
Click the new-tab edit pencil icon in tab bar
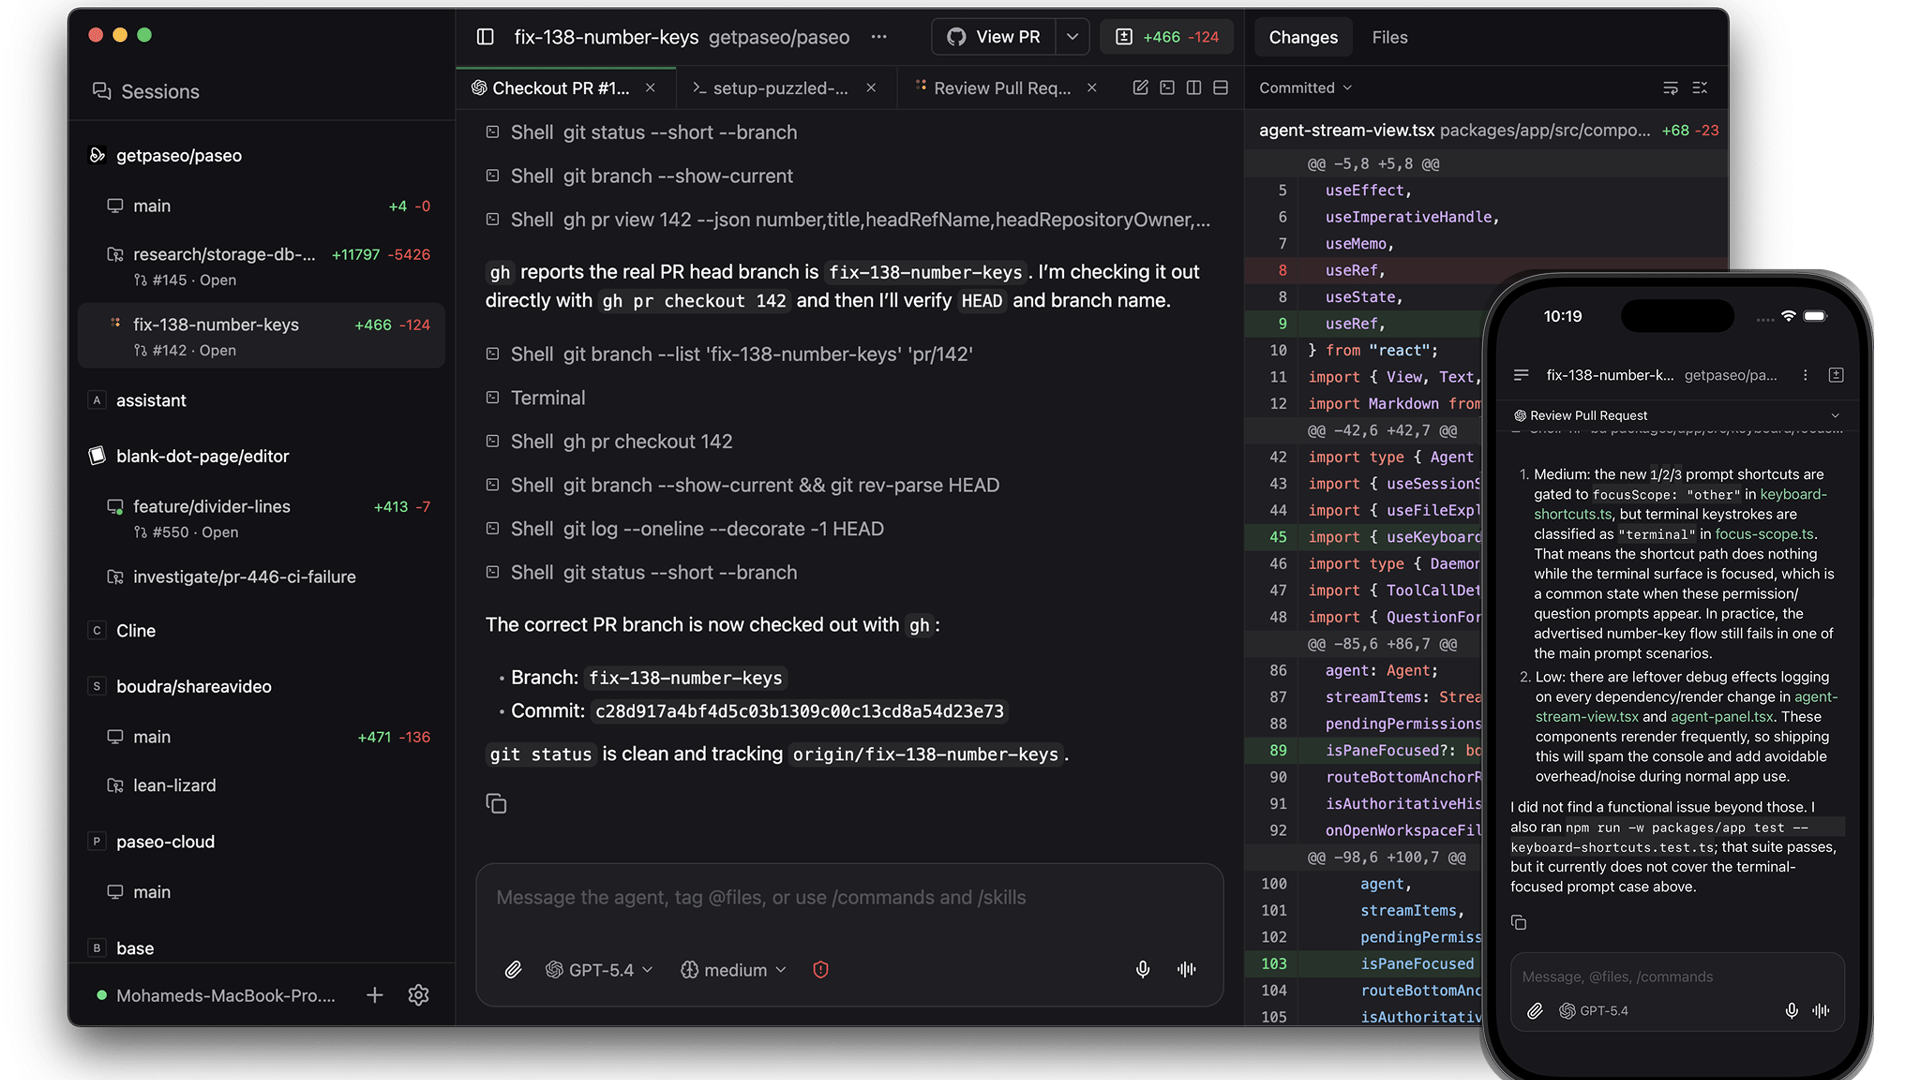pyautogui.click(x=1140, y=88)
